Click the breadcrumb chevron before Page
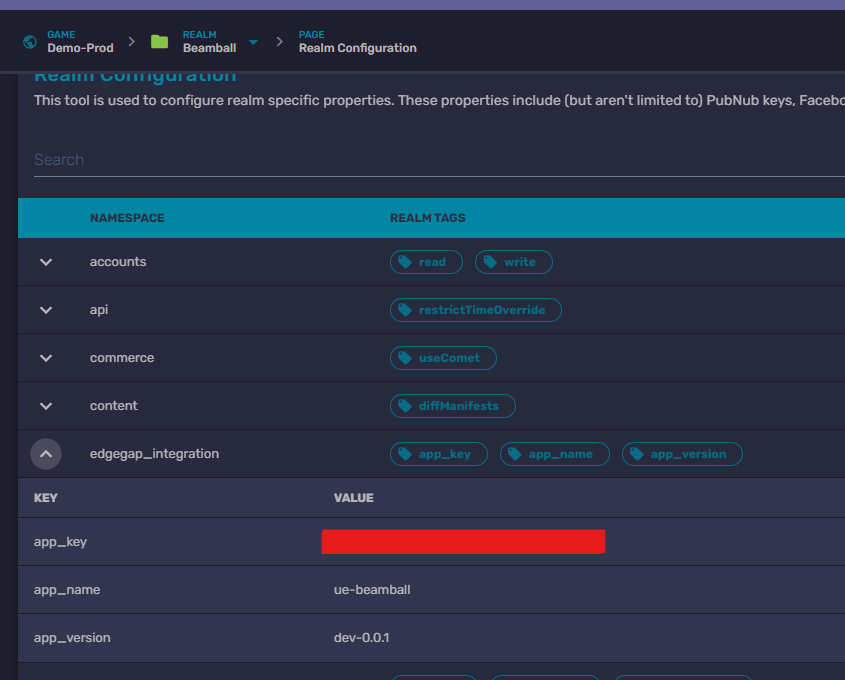845x680 pixels. 279,42
